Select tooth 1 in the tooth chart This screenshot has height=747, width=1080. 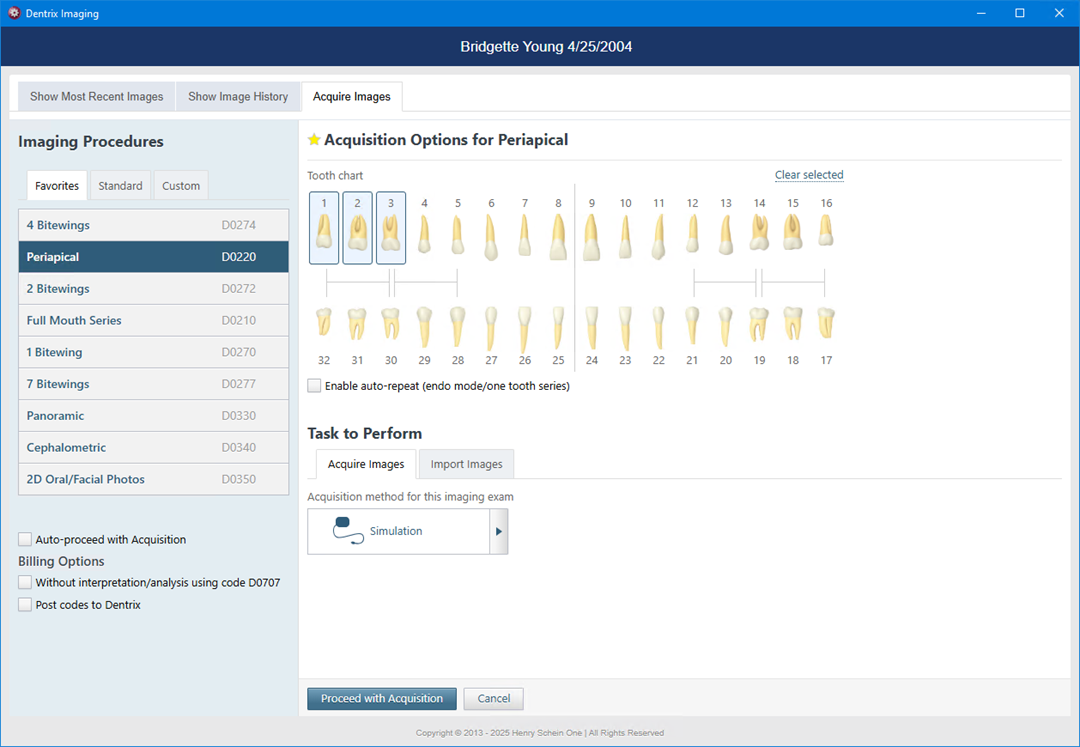(x=324, y=228)
